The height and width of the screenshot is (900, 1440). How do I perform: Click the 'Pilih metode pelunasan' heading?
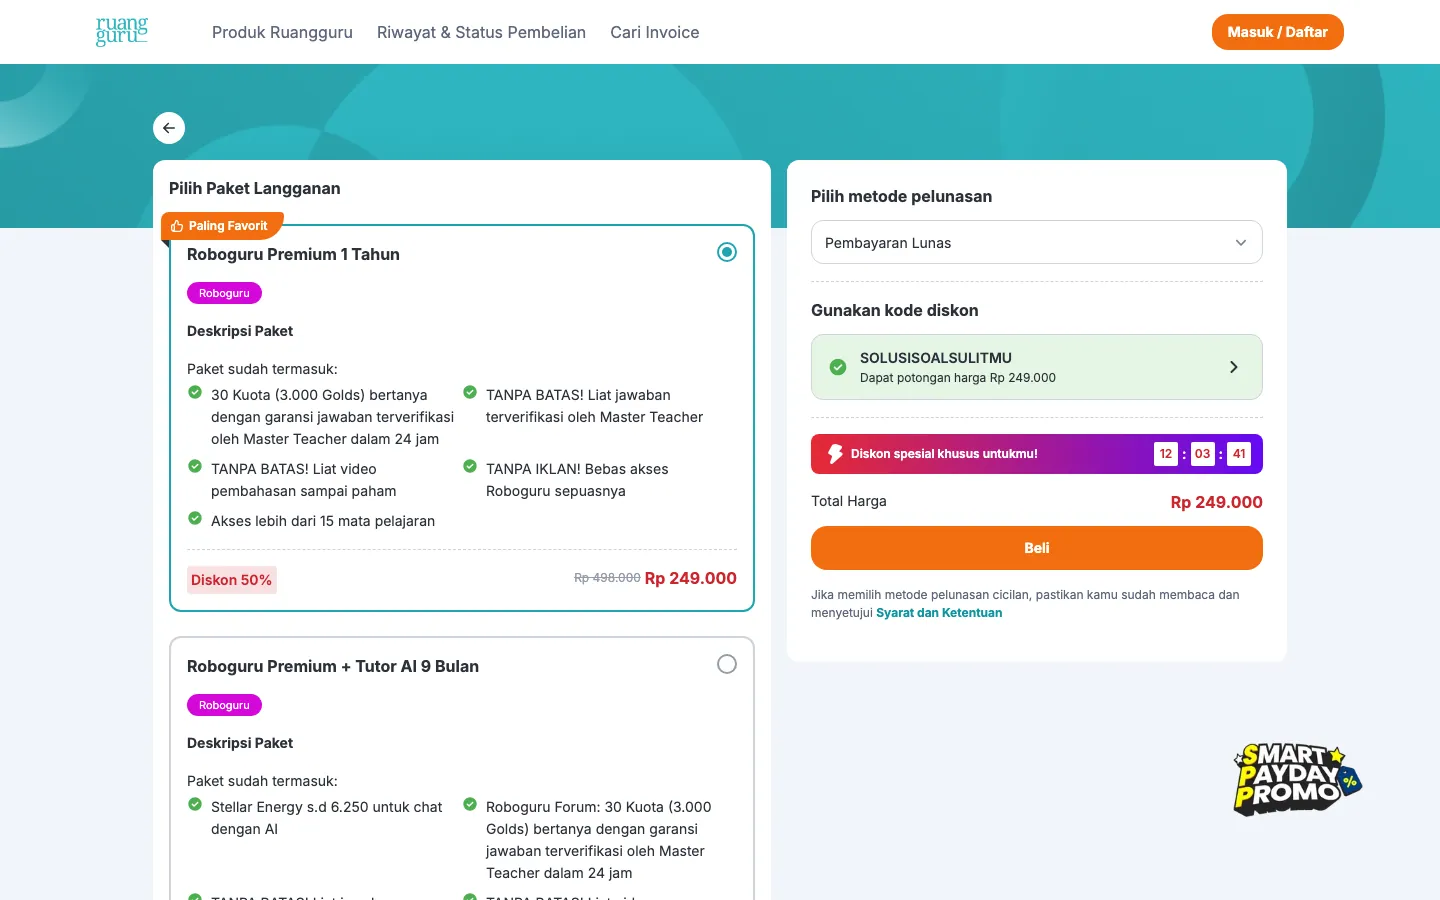pyautogui.click(x=902, y=196)
